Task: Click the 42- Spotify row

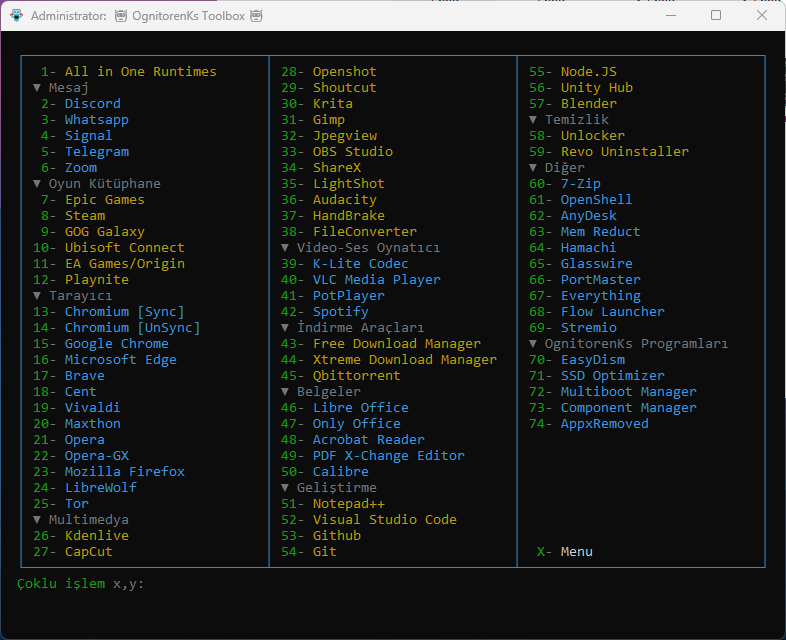Action: tap(325, 312)
